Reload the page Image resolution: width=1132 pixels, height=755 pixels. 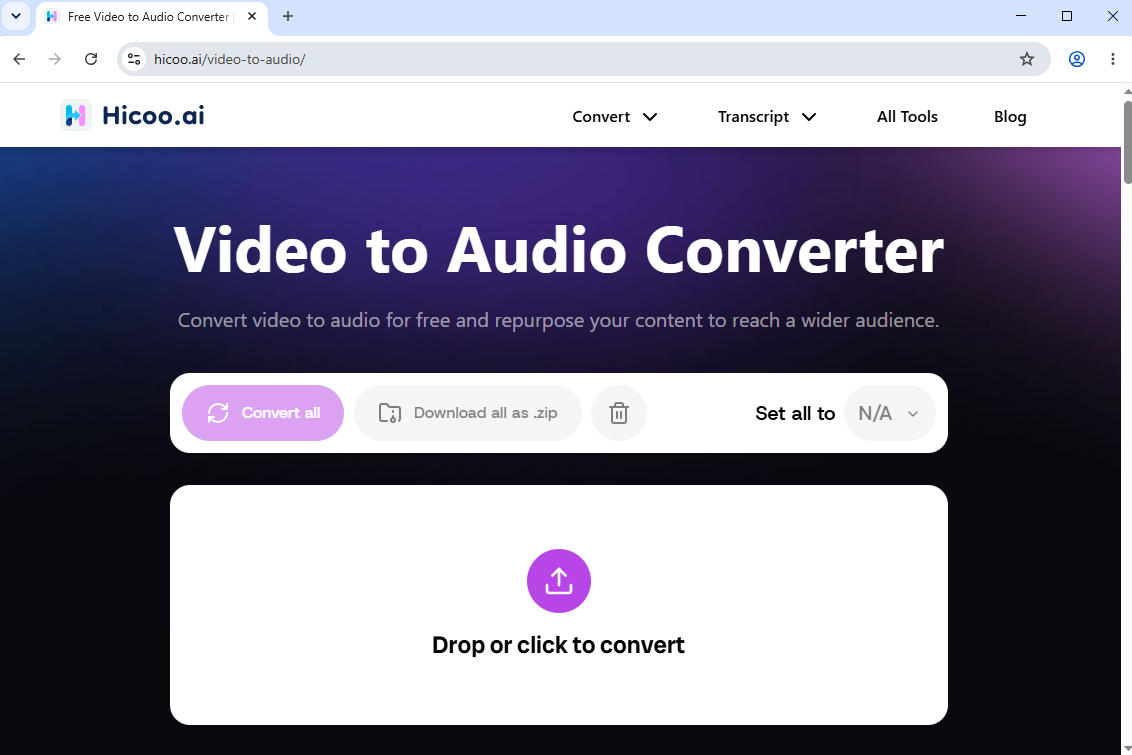(x=91, y=59)
